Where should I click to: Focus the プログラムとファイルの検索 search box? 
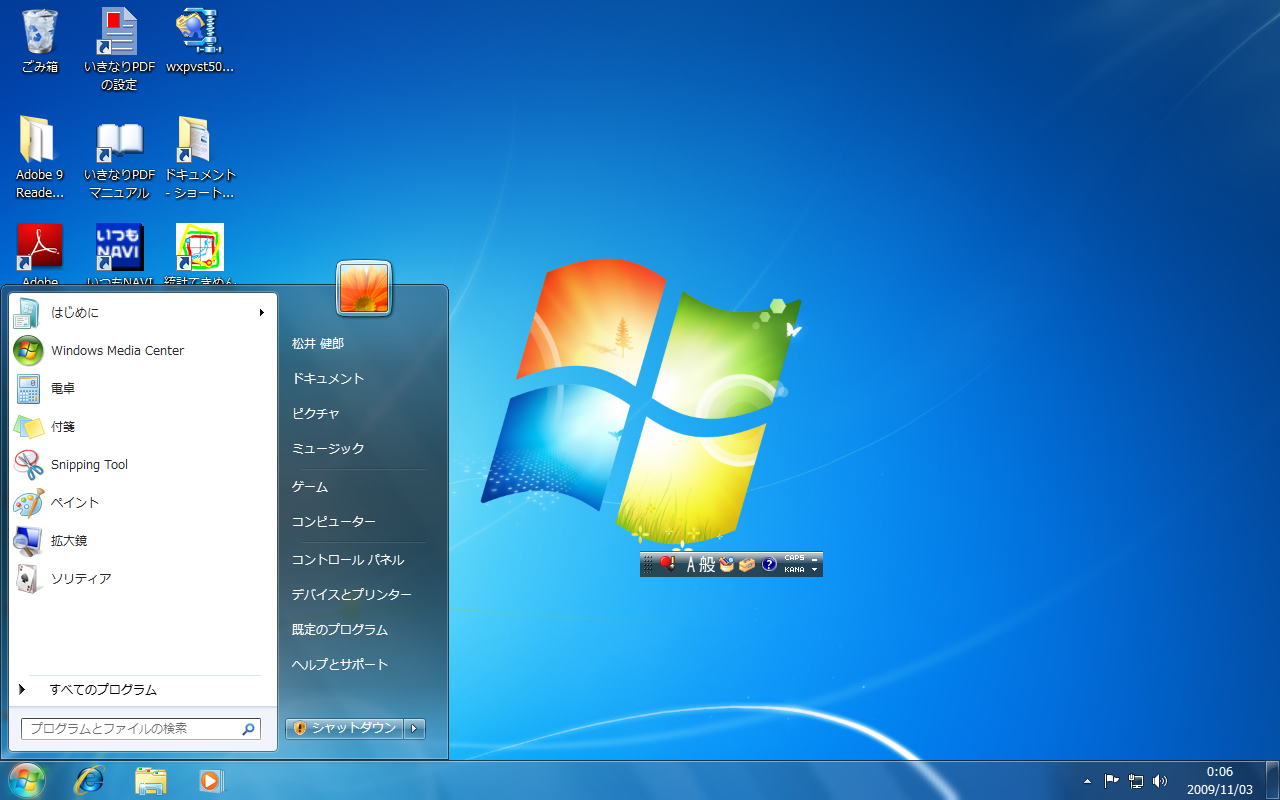[141, 729]
